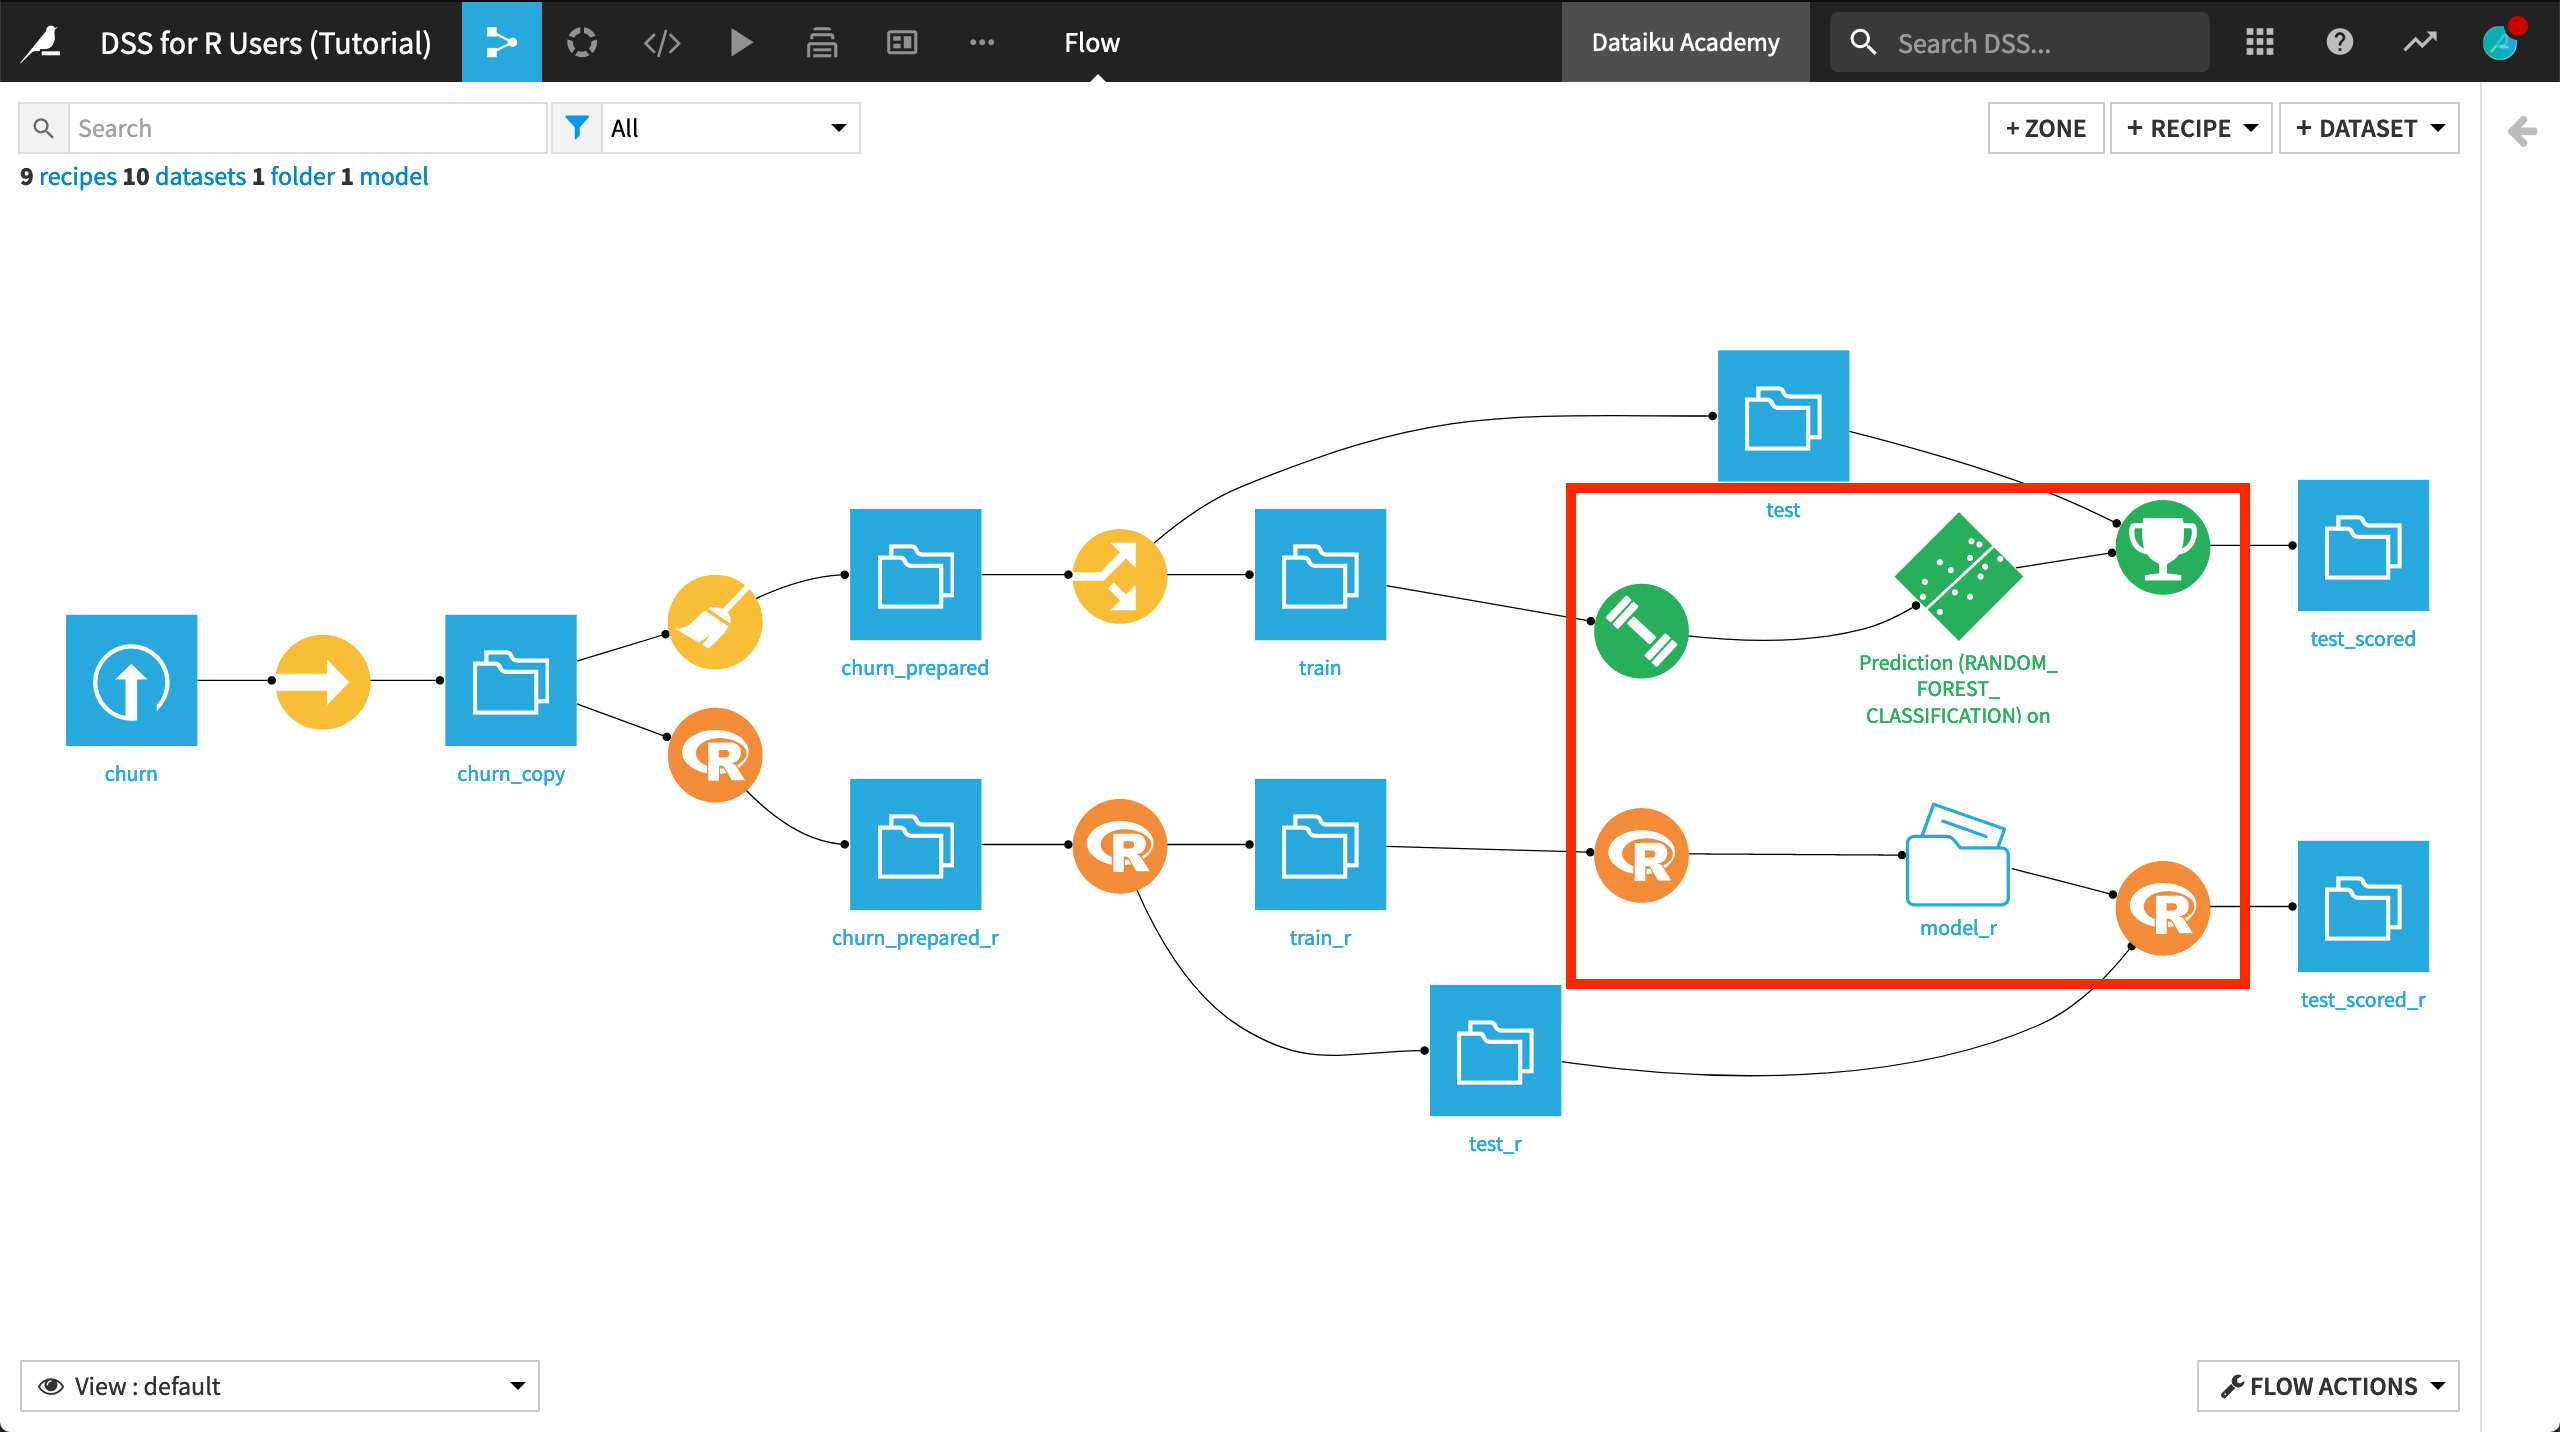This screenshot has height=1432, width=2560.
Task: Select the train_r dataset node
Action: click(x=1320, y=844)
